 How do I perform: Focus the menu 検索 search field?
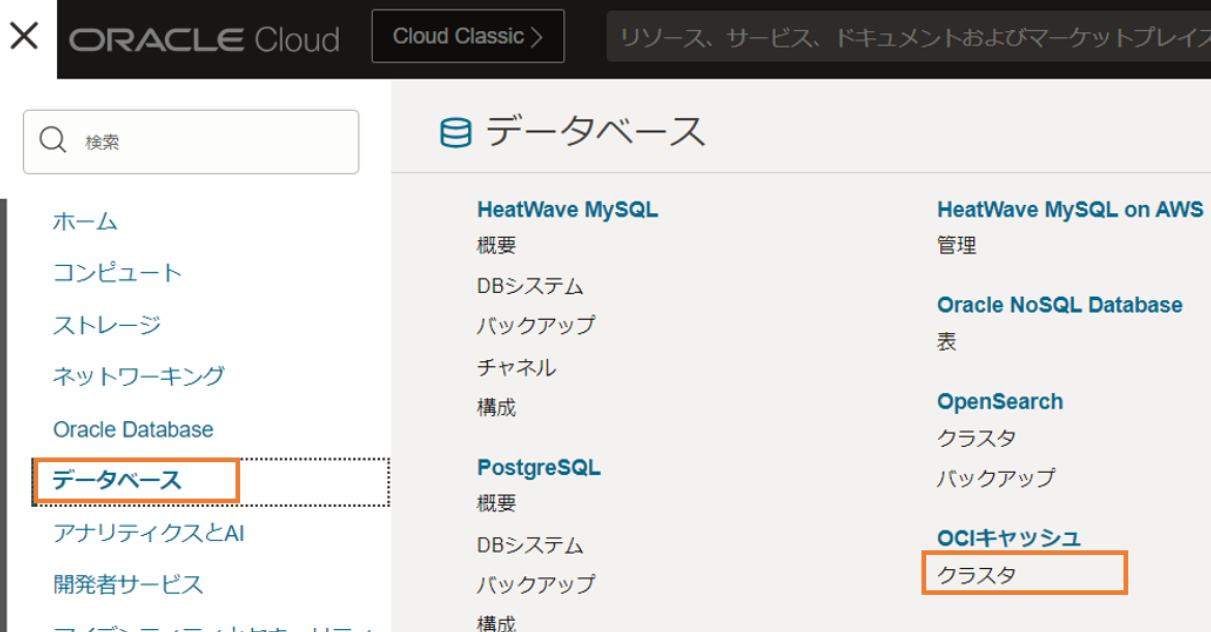point(210,142)
